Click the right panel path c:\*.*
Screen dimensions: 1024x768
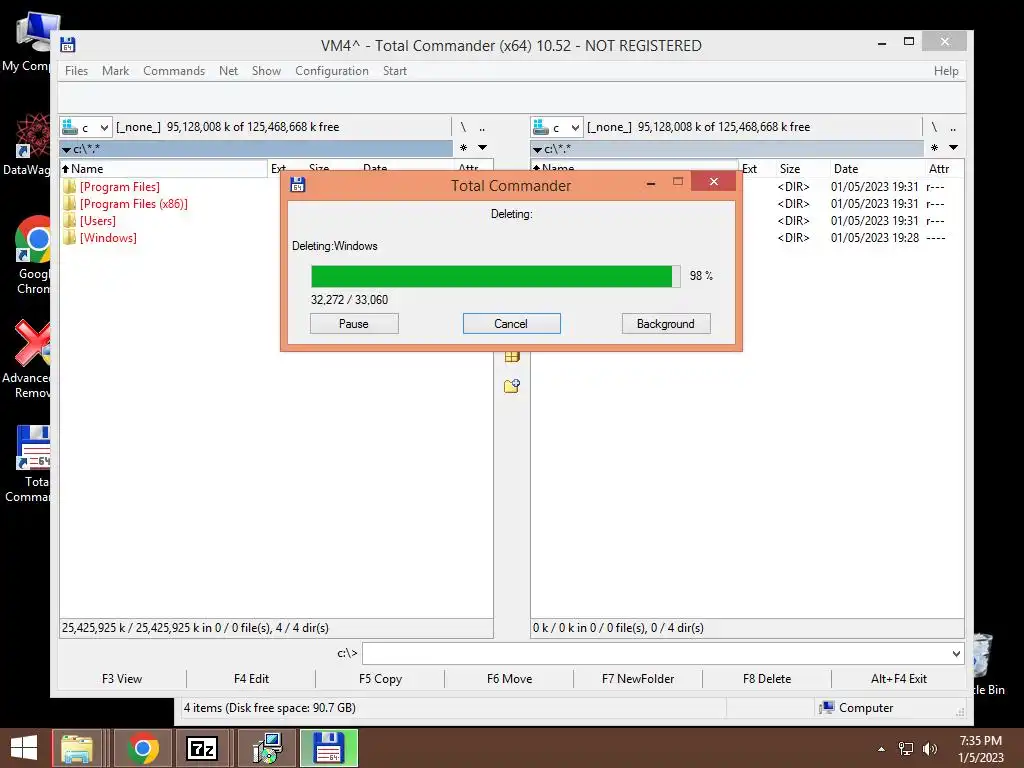pos(727,149)
